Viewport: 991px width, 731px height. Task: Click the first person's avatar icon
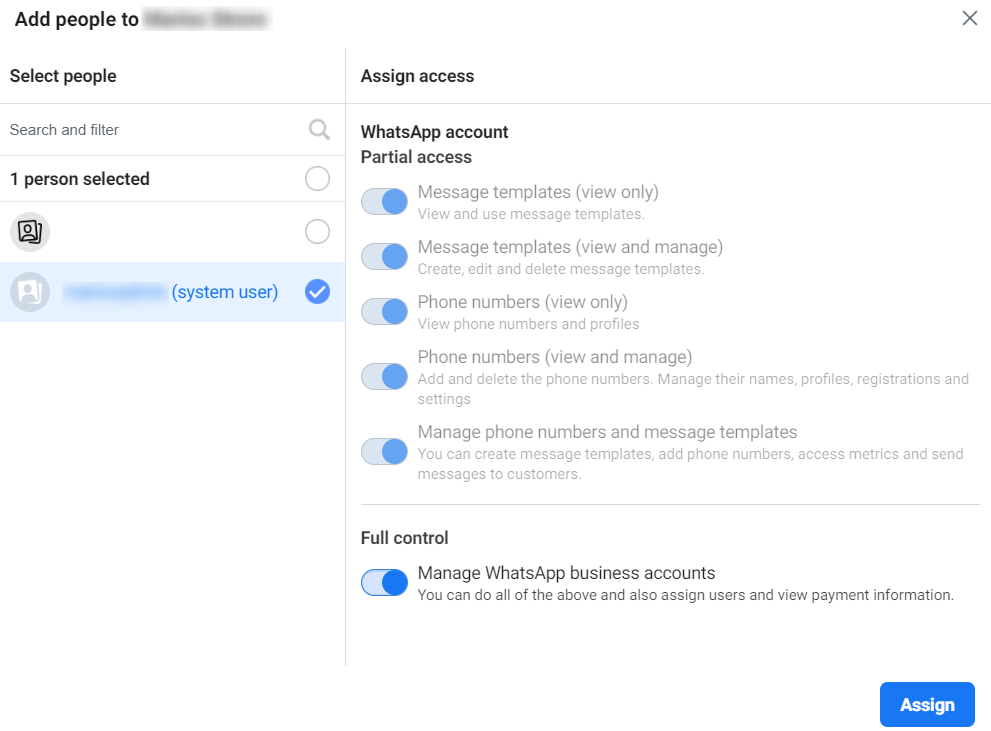(30, 232)
